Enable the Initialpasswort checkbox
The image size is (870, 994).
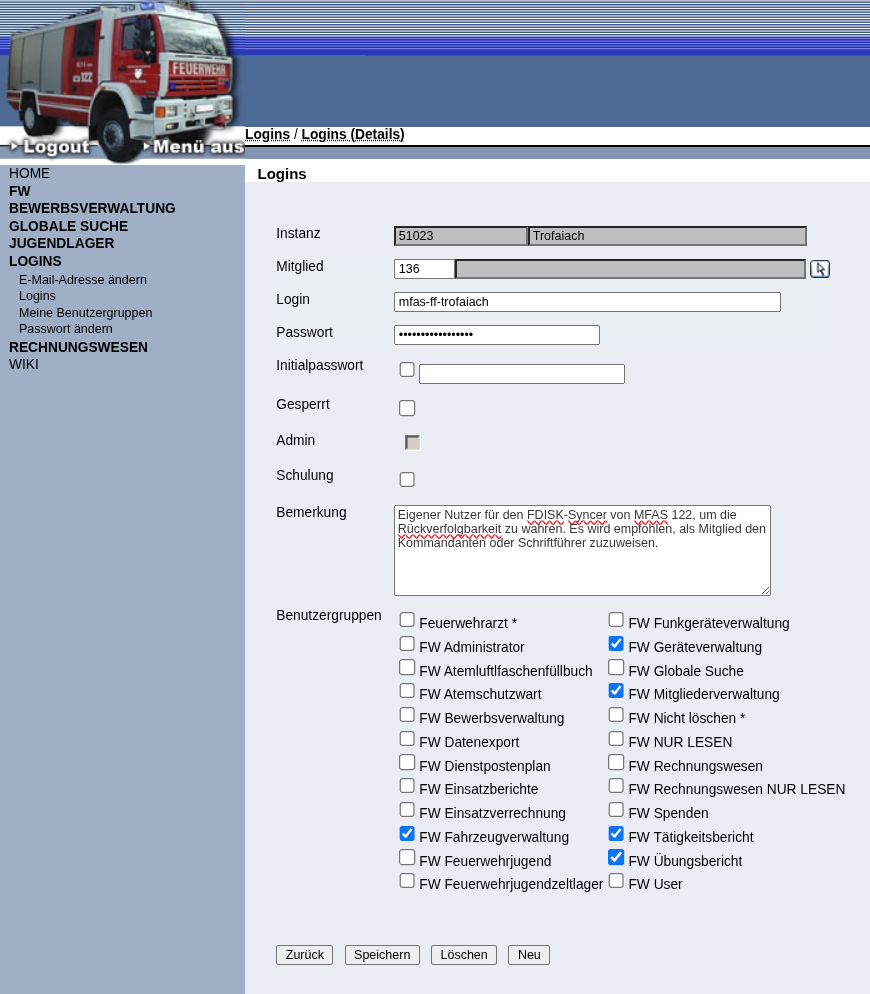tap(407, 370)
